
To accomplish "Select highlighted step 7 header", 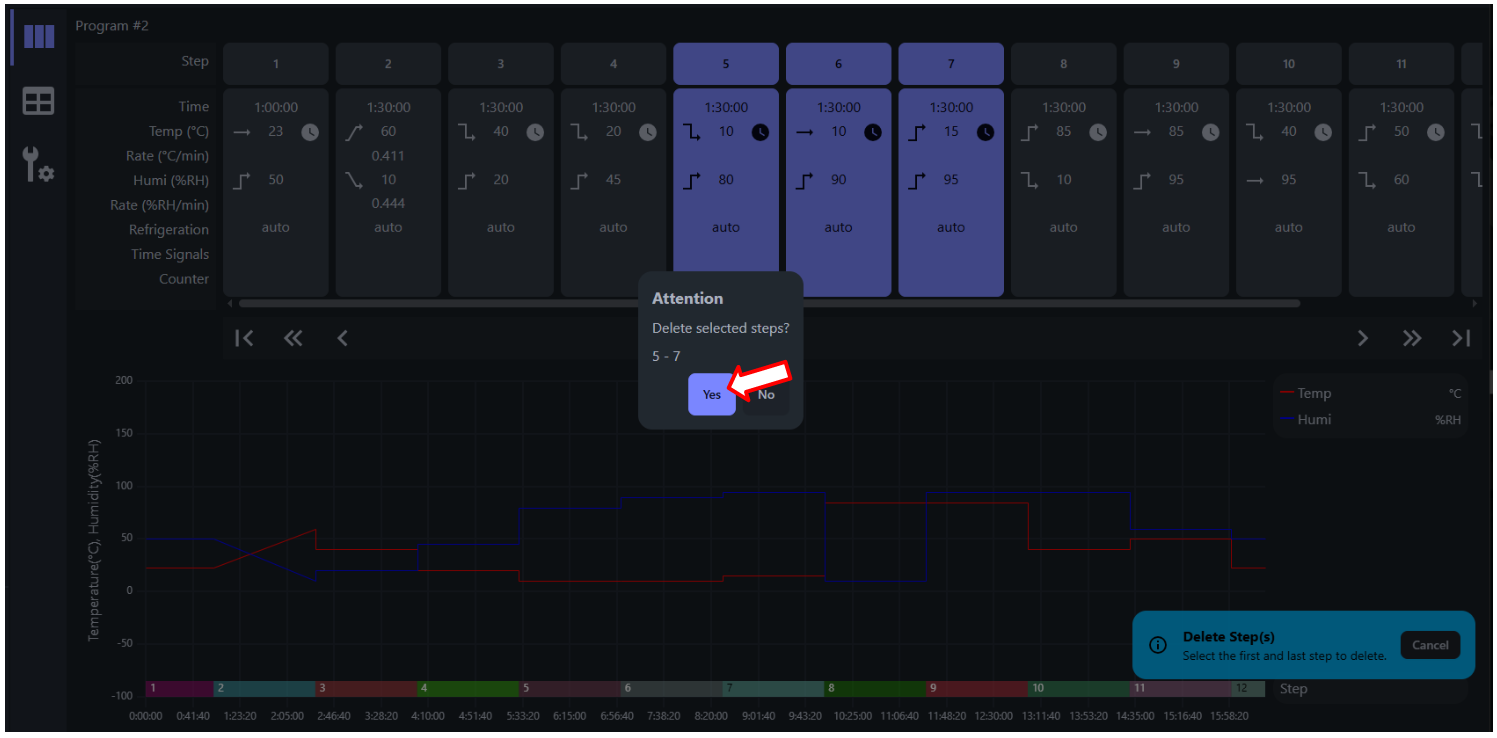I will [951, 63].
